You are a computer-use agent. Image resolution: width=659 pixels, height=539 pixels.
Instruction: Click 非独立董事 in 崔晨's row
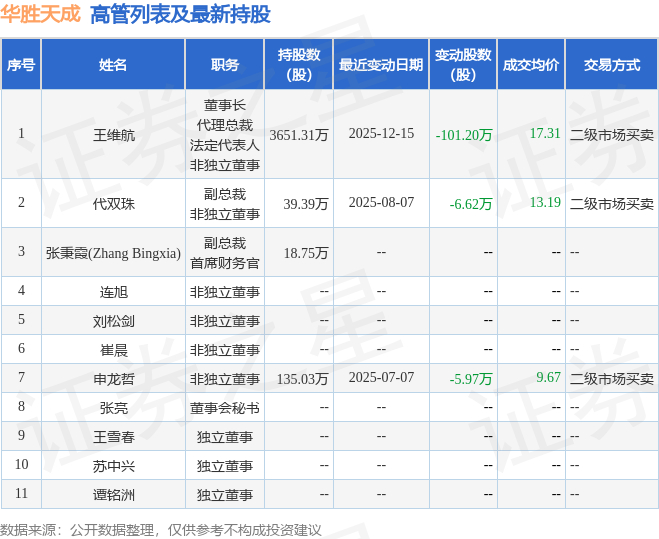[225, 350]
